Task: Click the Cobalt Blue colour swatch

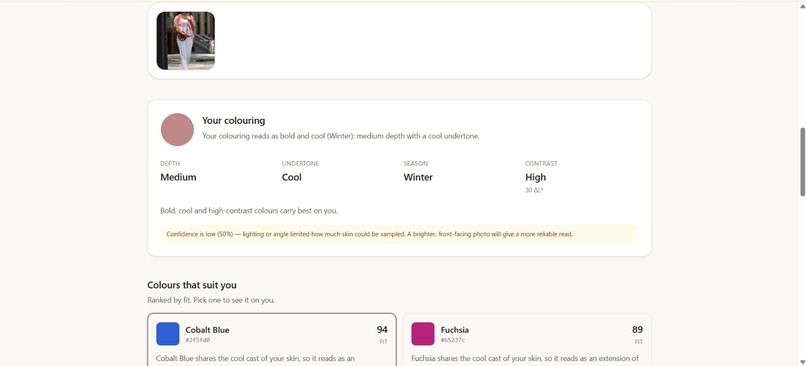Action: click(168, 334)
